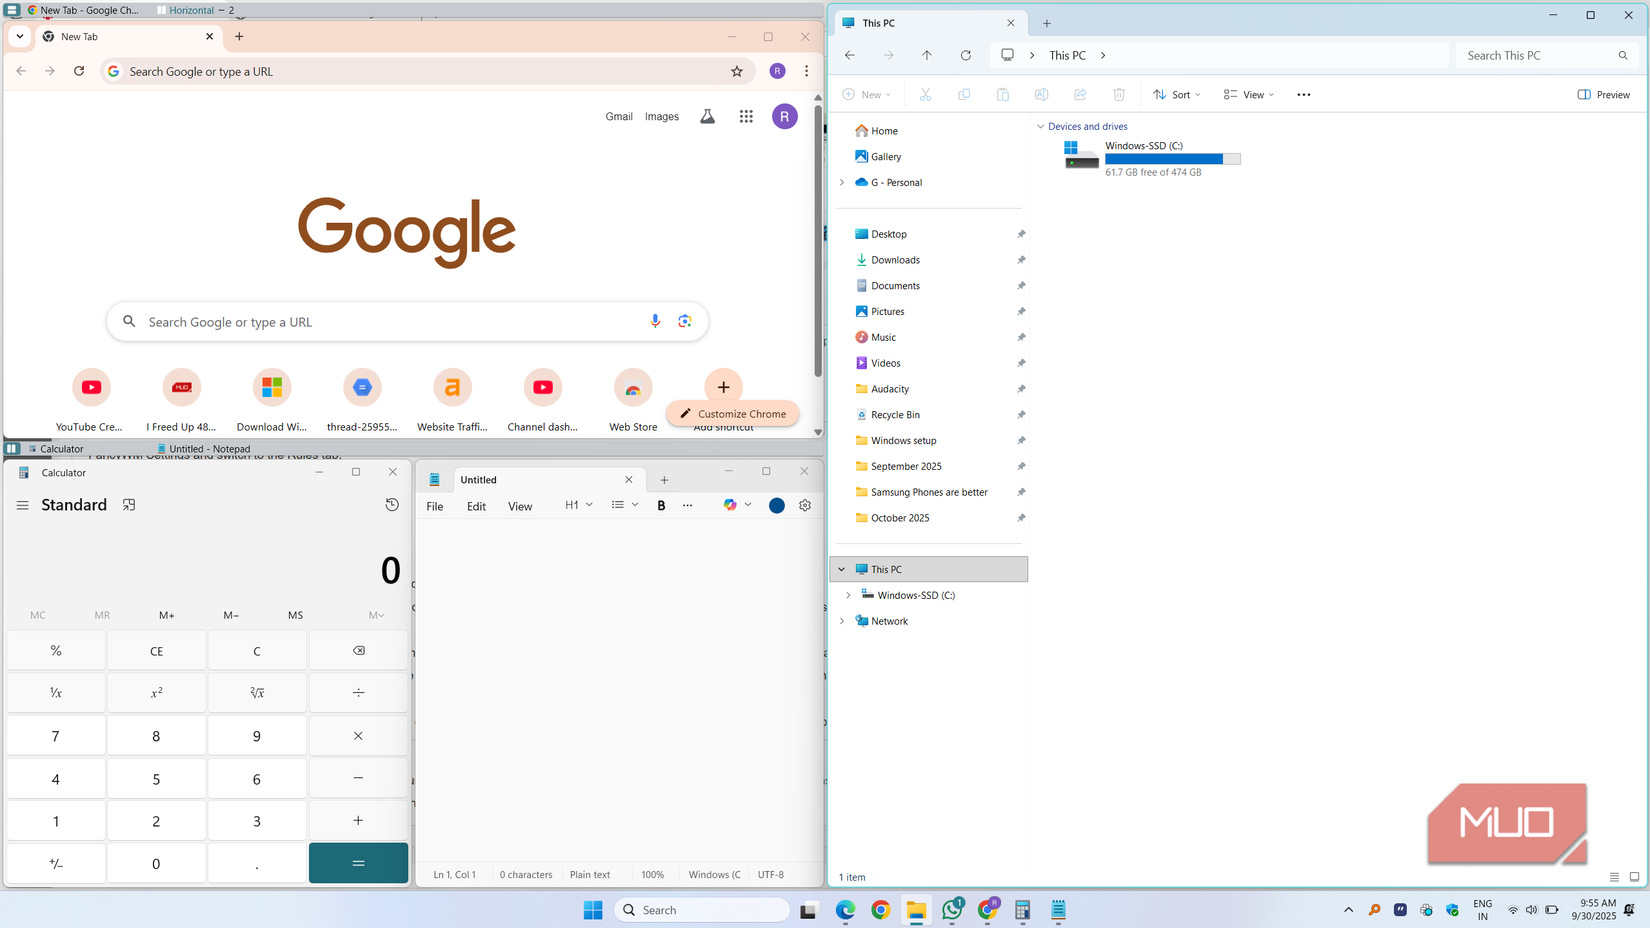1650x928 pixels.
Task: Search by image using the Google Lens icon
Action: coord(685,321)
